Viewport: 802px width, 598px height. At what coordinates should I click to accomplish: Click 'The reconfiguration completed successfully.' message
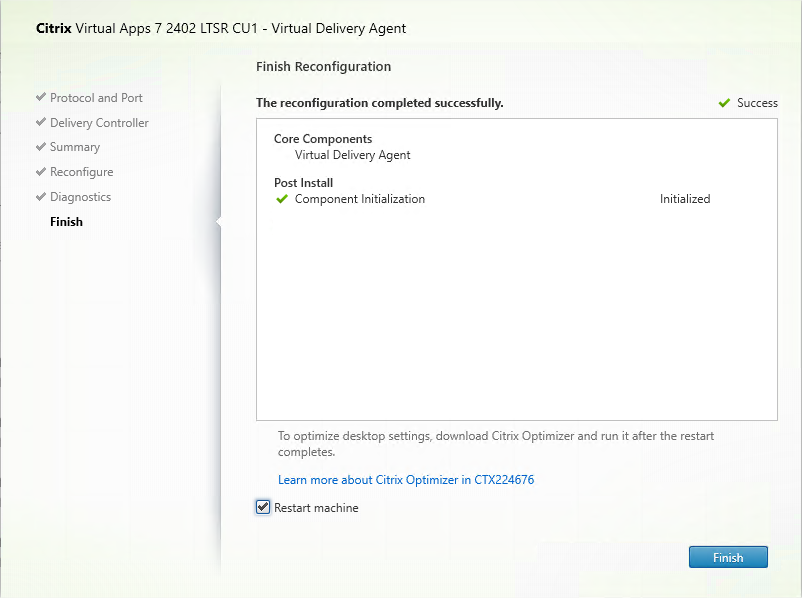[x=380, y=103]
